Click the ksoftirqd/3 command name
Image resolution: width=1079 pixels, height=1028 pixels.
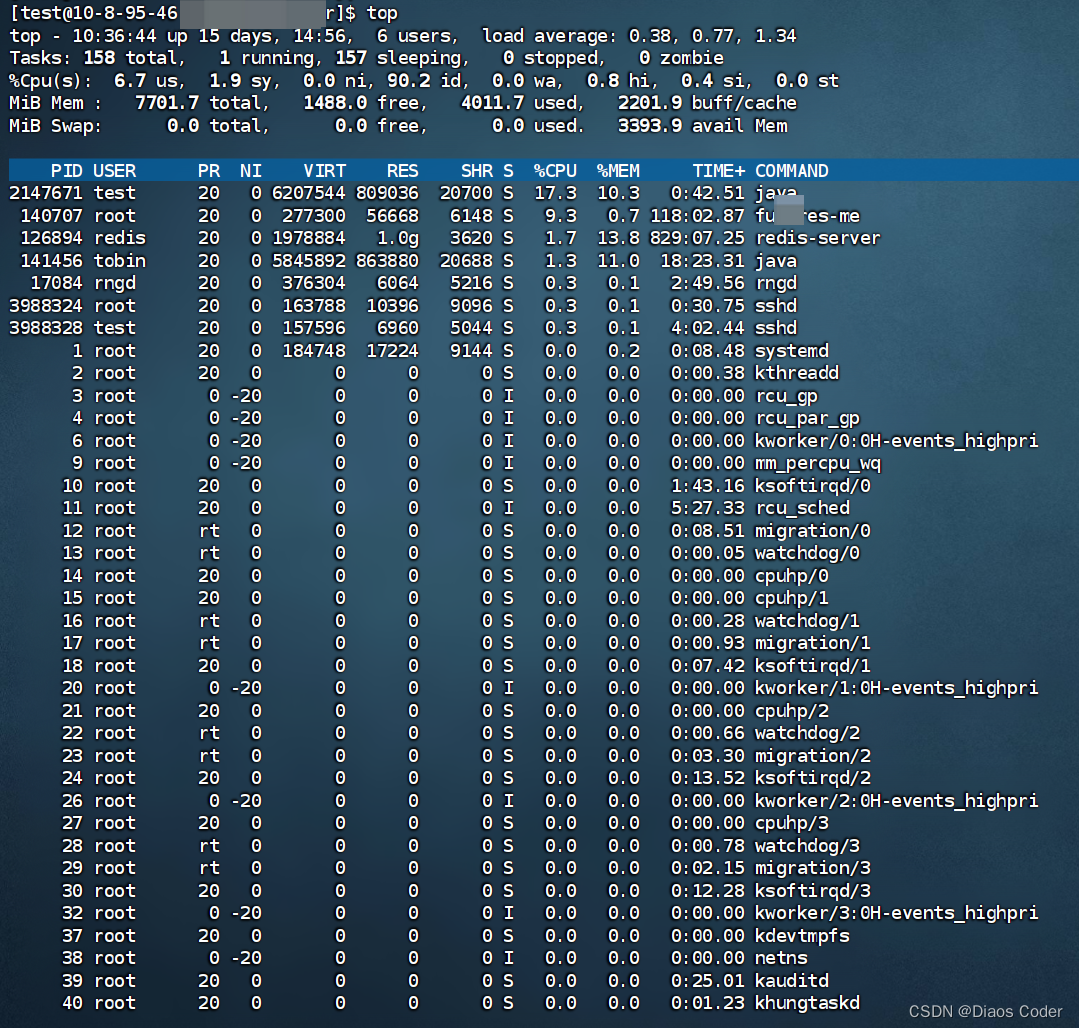(813, 891)
